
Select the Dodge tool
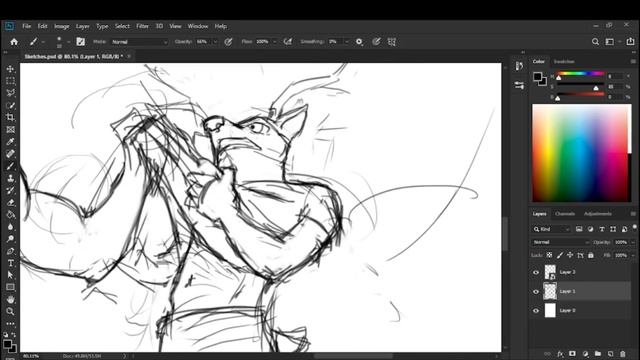pyautogui.click(x=11, y=239)
